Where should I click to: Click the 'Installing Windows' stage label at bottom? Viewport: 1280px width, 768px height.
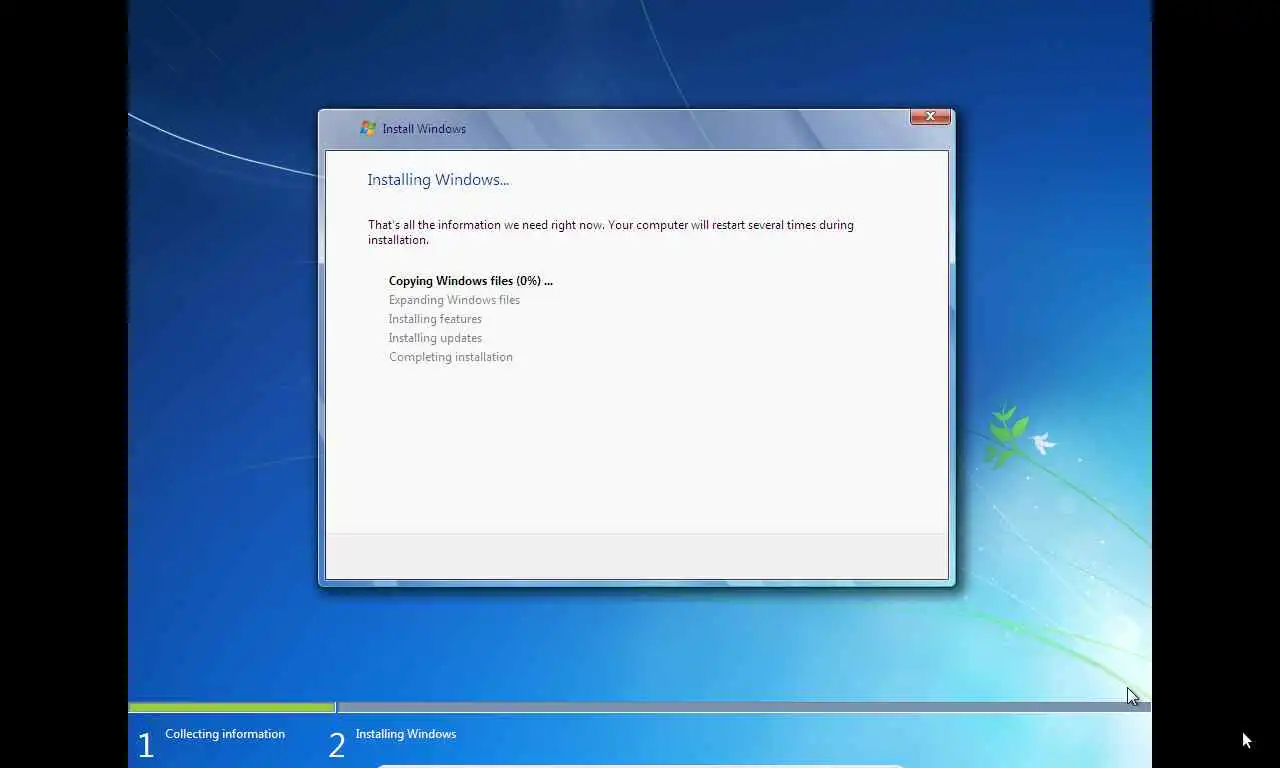406,734
